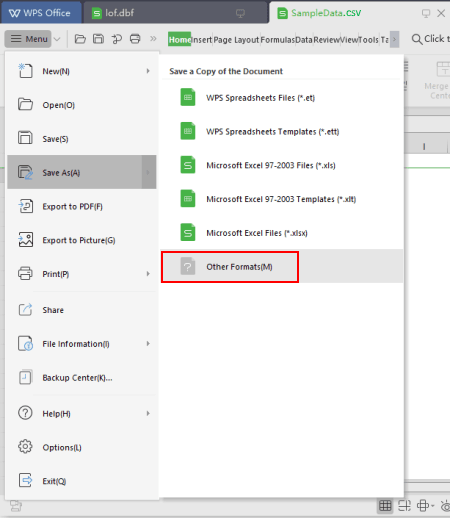The height and width of the screenshot is (518, 450).
Task: Click the export to PDF toolbar icon
Action: (x=117, y=39)
